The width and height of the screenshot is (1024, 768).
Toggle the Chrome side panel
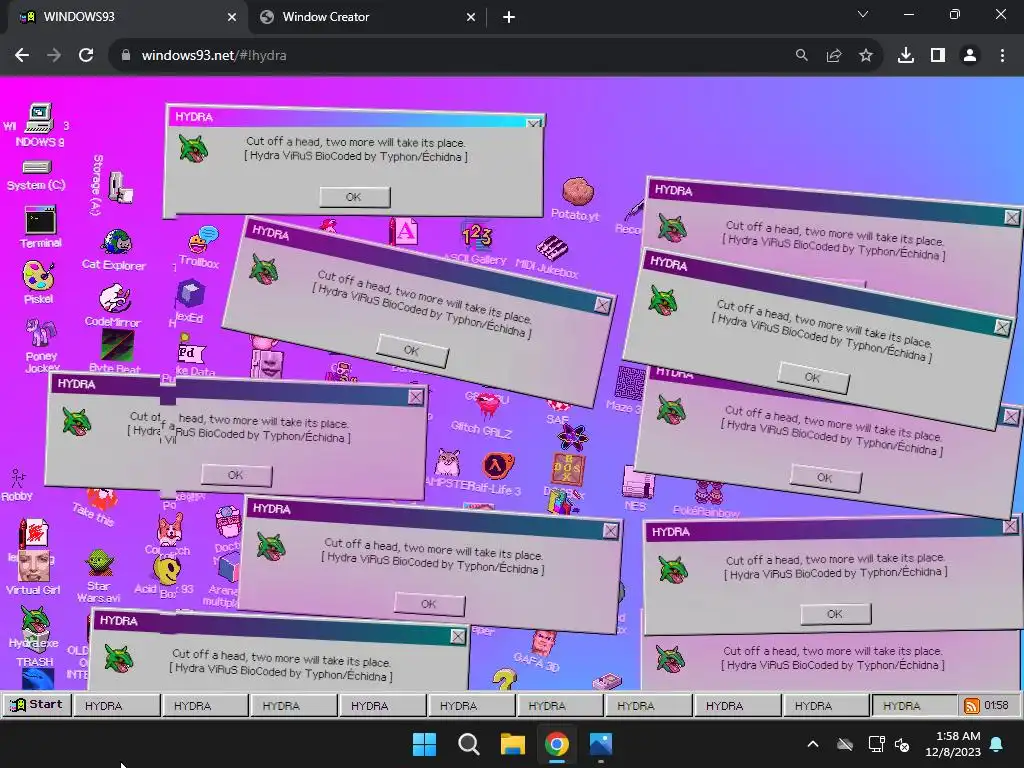pyautogui.click(x=938, y=56)
